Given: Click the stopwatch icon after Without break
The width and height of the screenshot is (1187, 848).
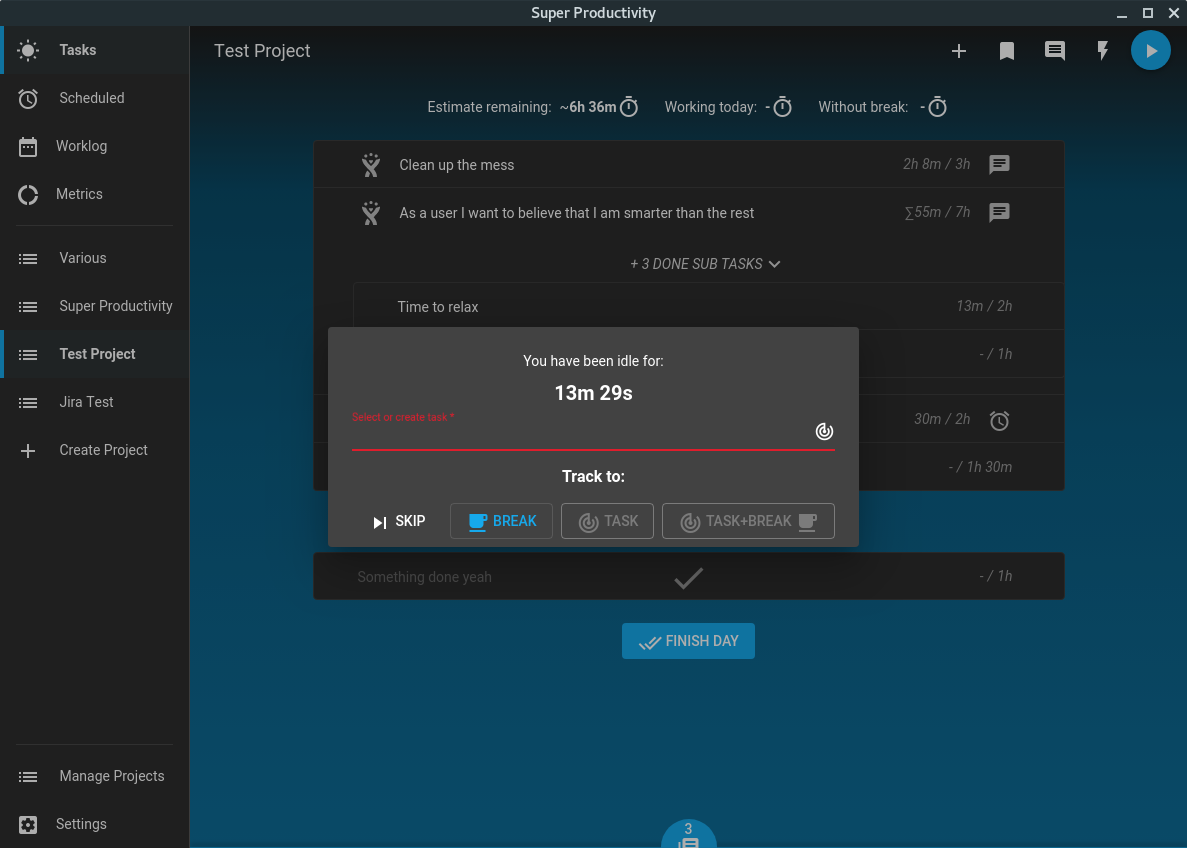Looking at the screenshot, I should tap(937, 107).
